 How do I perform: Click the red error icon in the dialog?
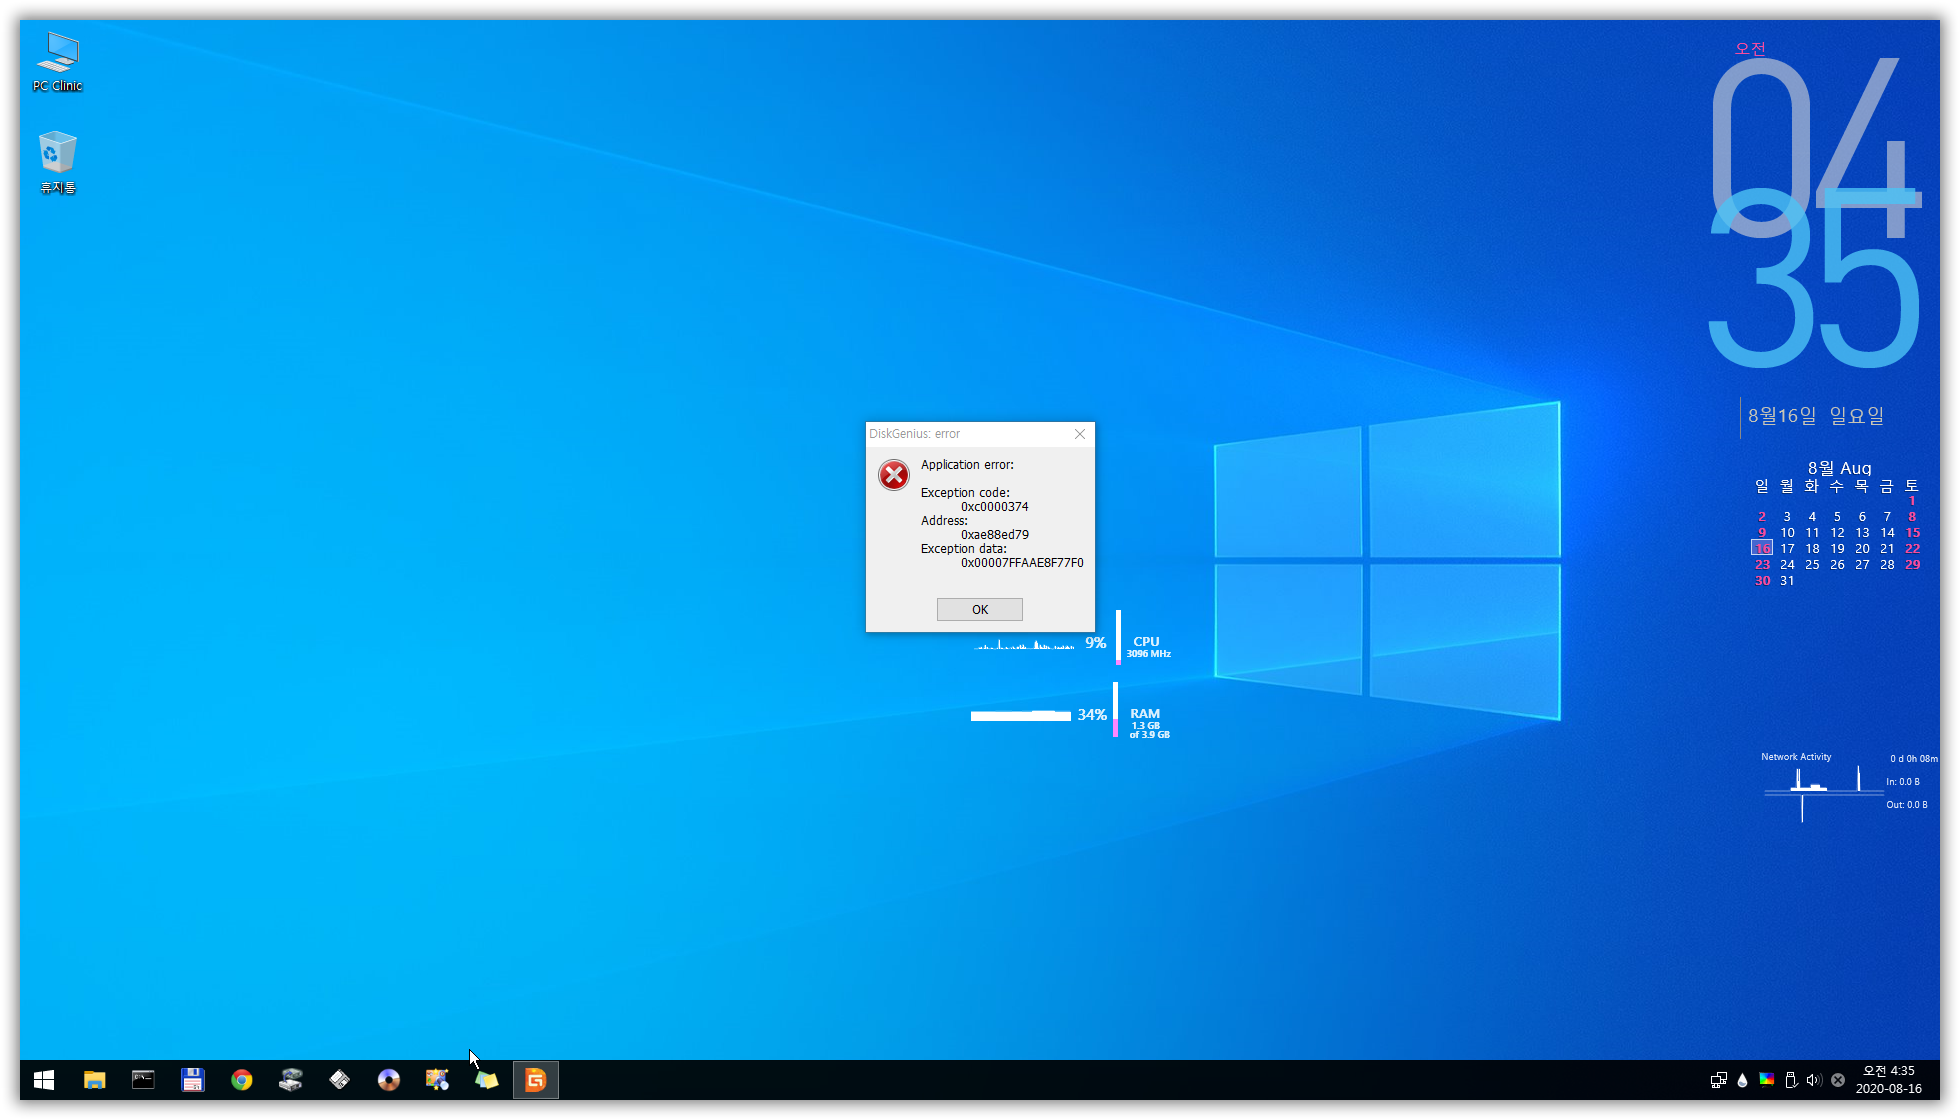click(893, 475)
